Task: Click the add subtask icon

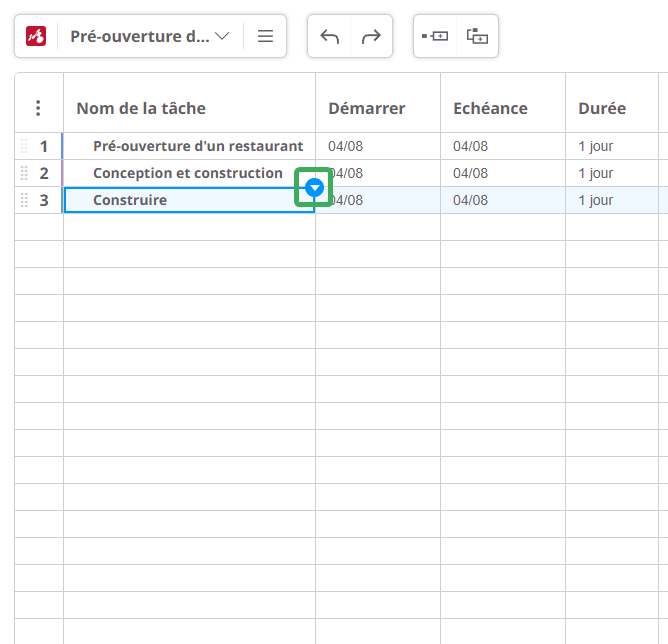Action: coord(477,36)
